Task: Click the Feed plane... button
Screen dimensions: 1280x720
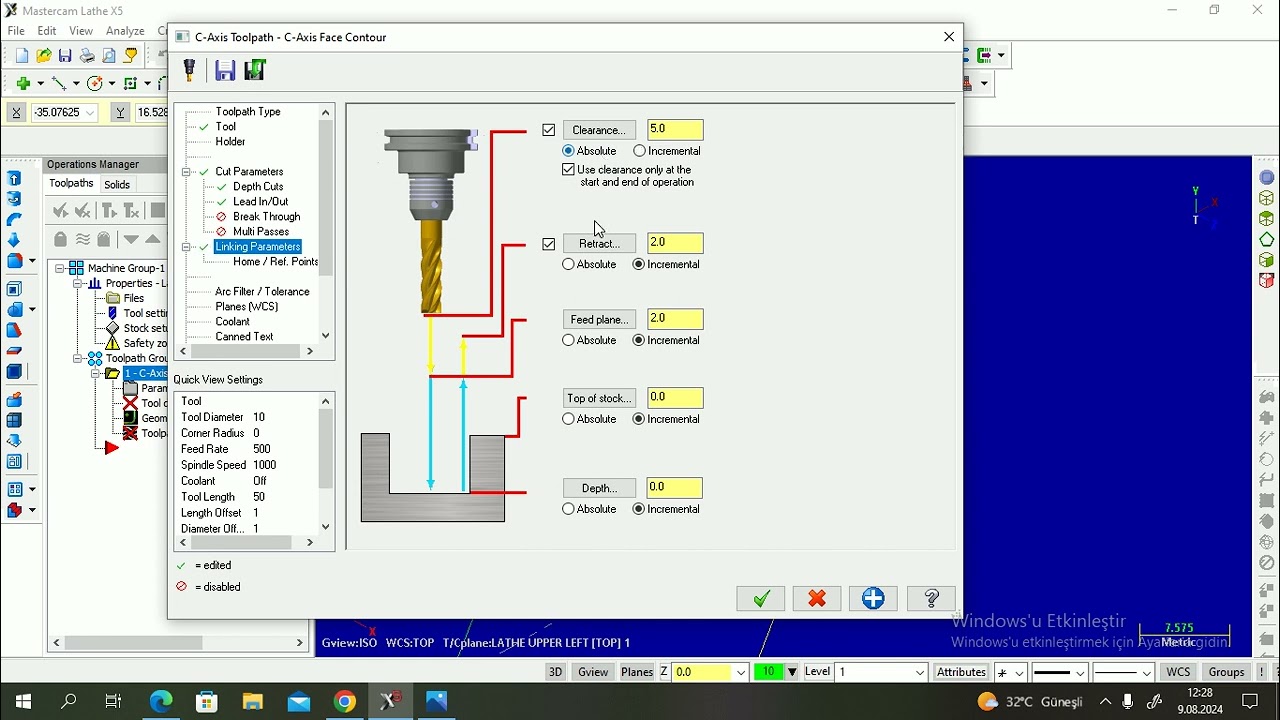Action: (599, 320)
